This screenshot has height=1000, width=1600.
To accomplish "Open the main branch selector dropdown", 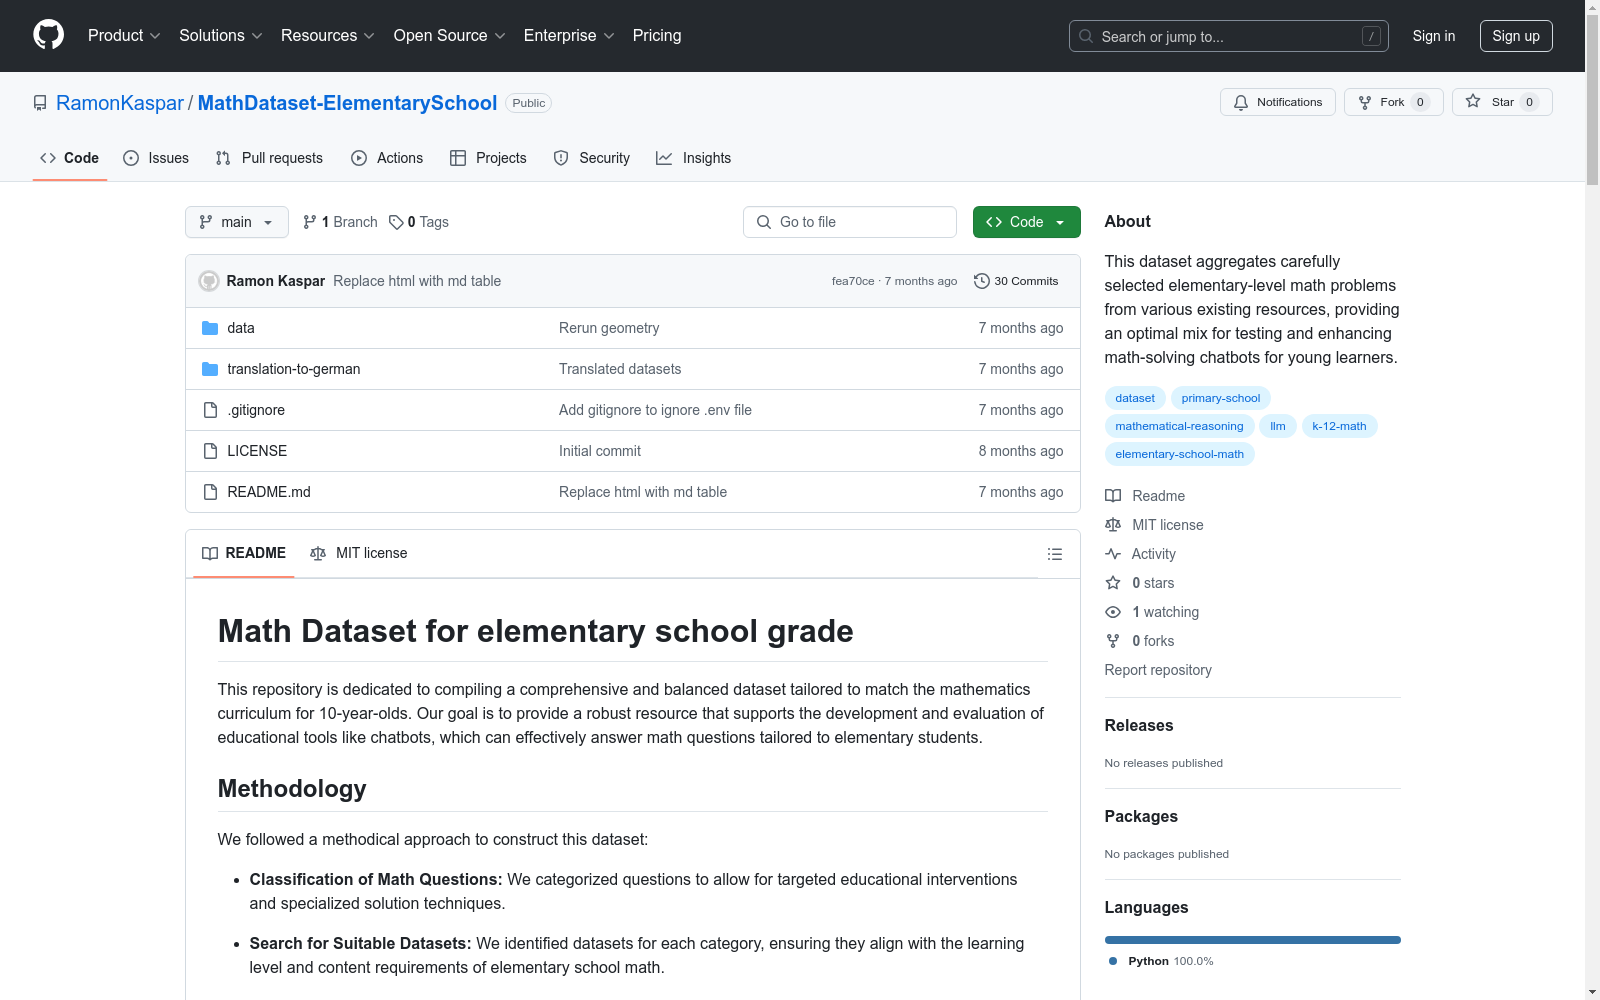I will pos(237,222).
